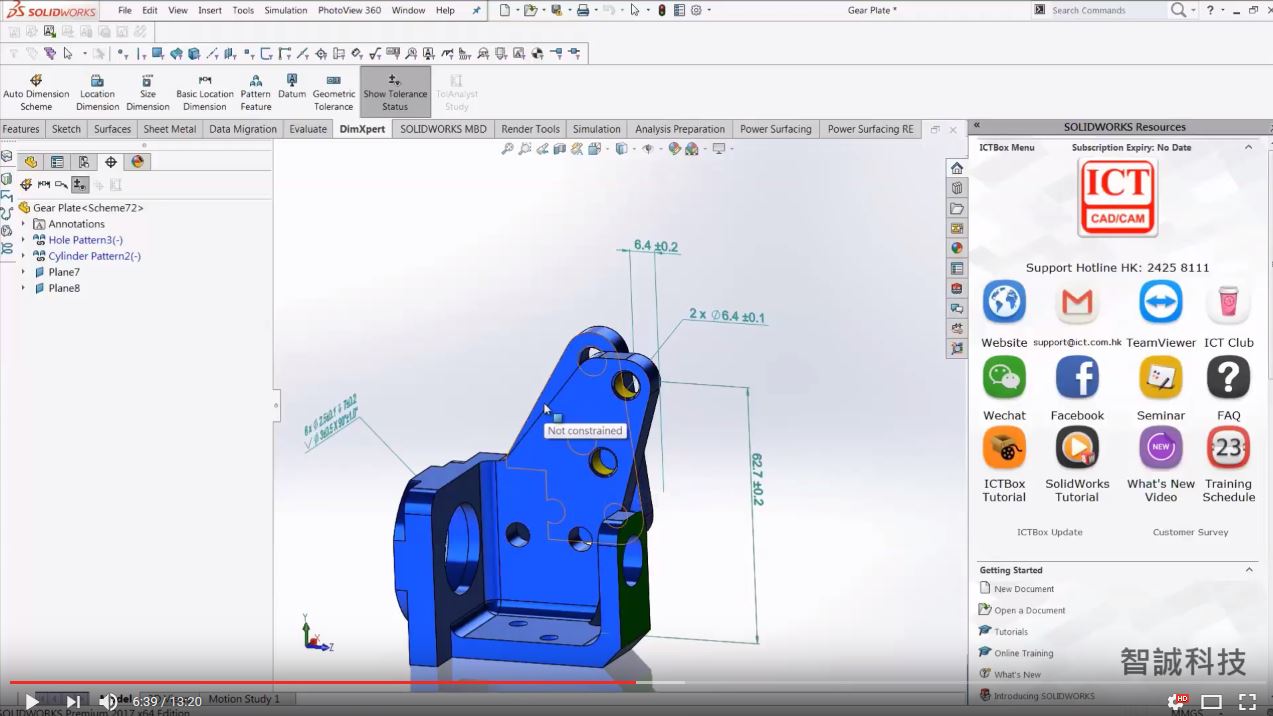Mute the video volume

[107, 701]
